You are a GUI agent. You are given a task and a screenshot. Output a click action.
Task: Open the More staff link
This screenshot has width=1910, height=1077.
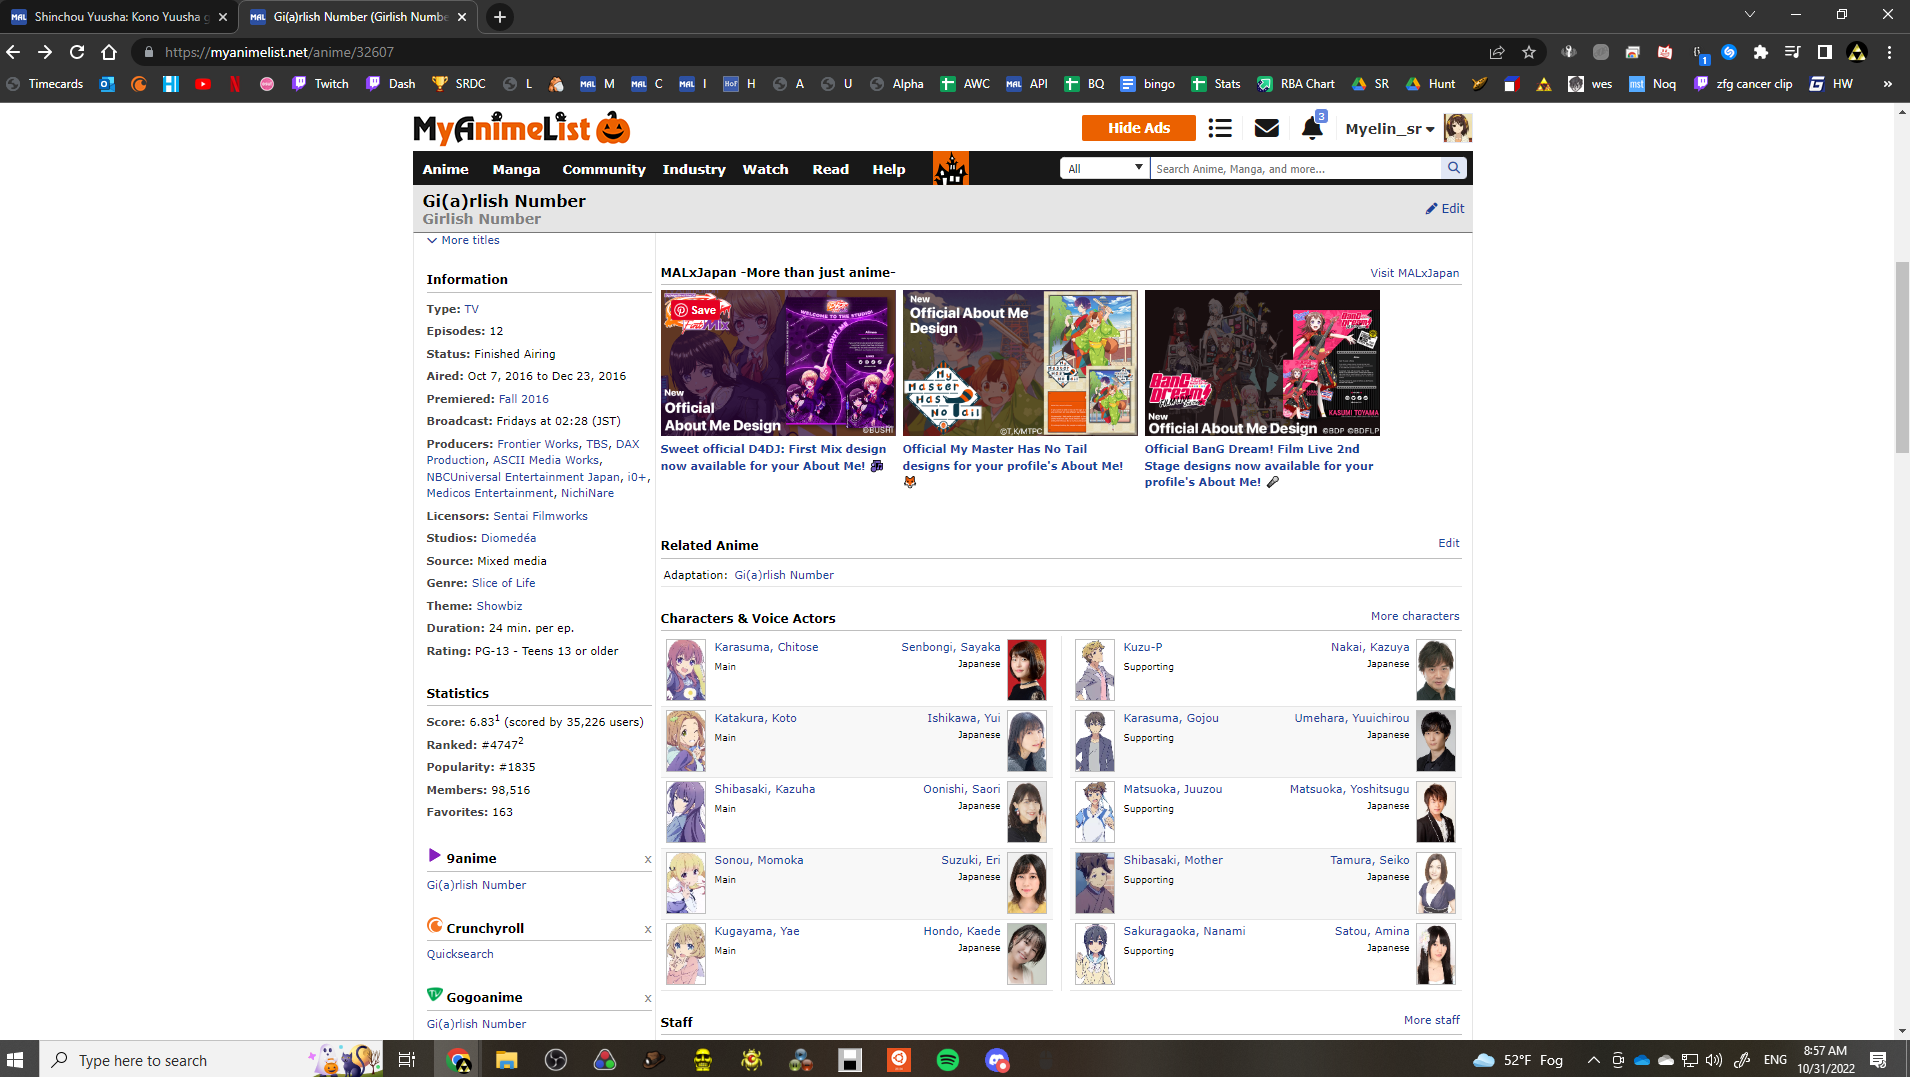coord(1431,1020)
